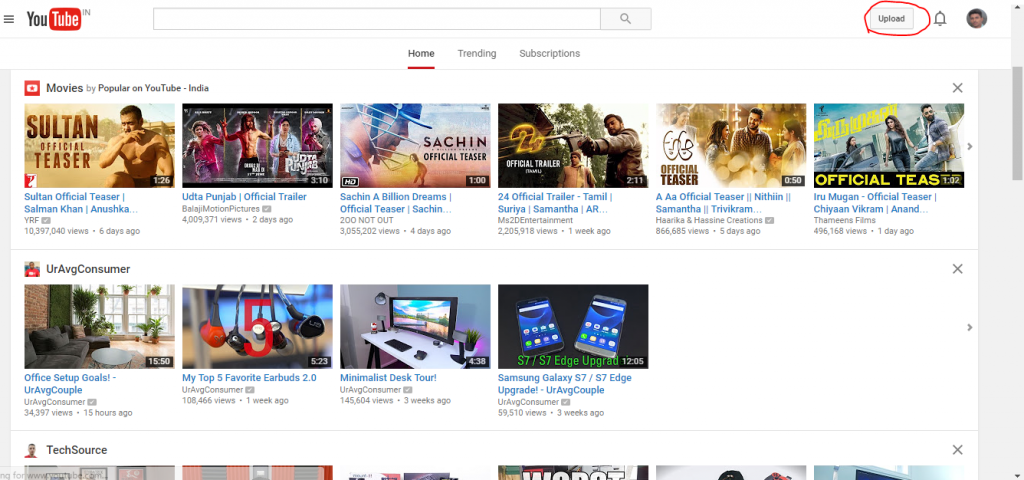1024x480 pixels.
Task: Open the 200 NOT OUT channel link
Action: point(364,221)
